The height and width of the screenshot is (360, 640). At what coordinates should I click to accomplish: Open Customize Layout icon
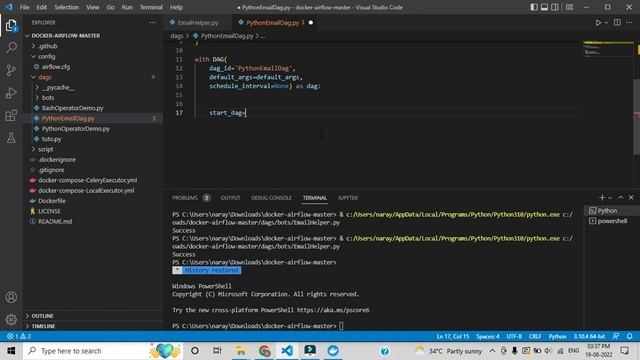[x=569, y=7]
